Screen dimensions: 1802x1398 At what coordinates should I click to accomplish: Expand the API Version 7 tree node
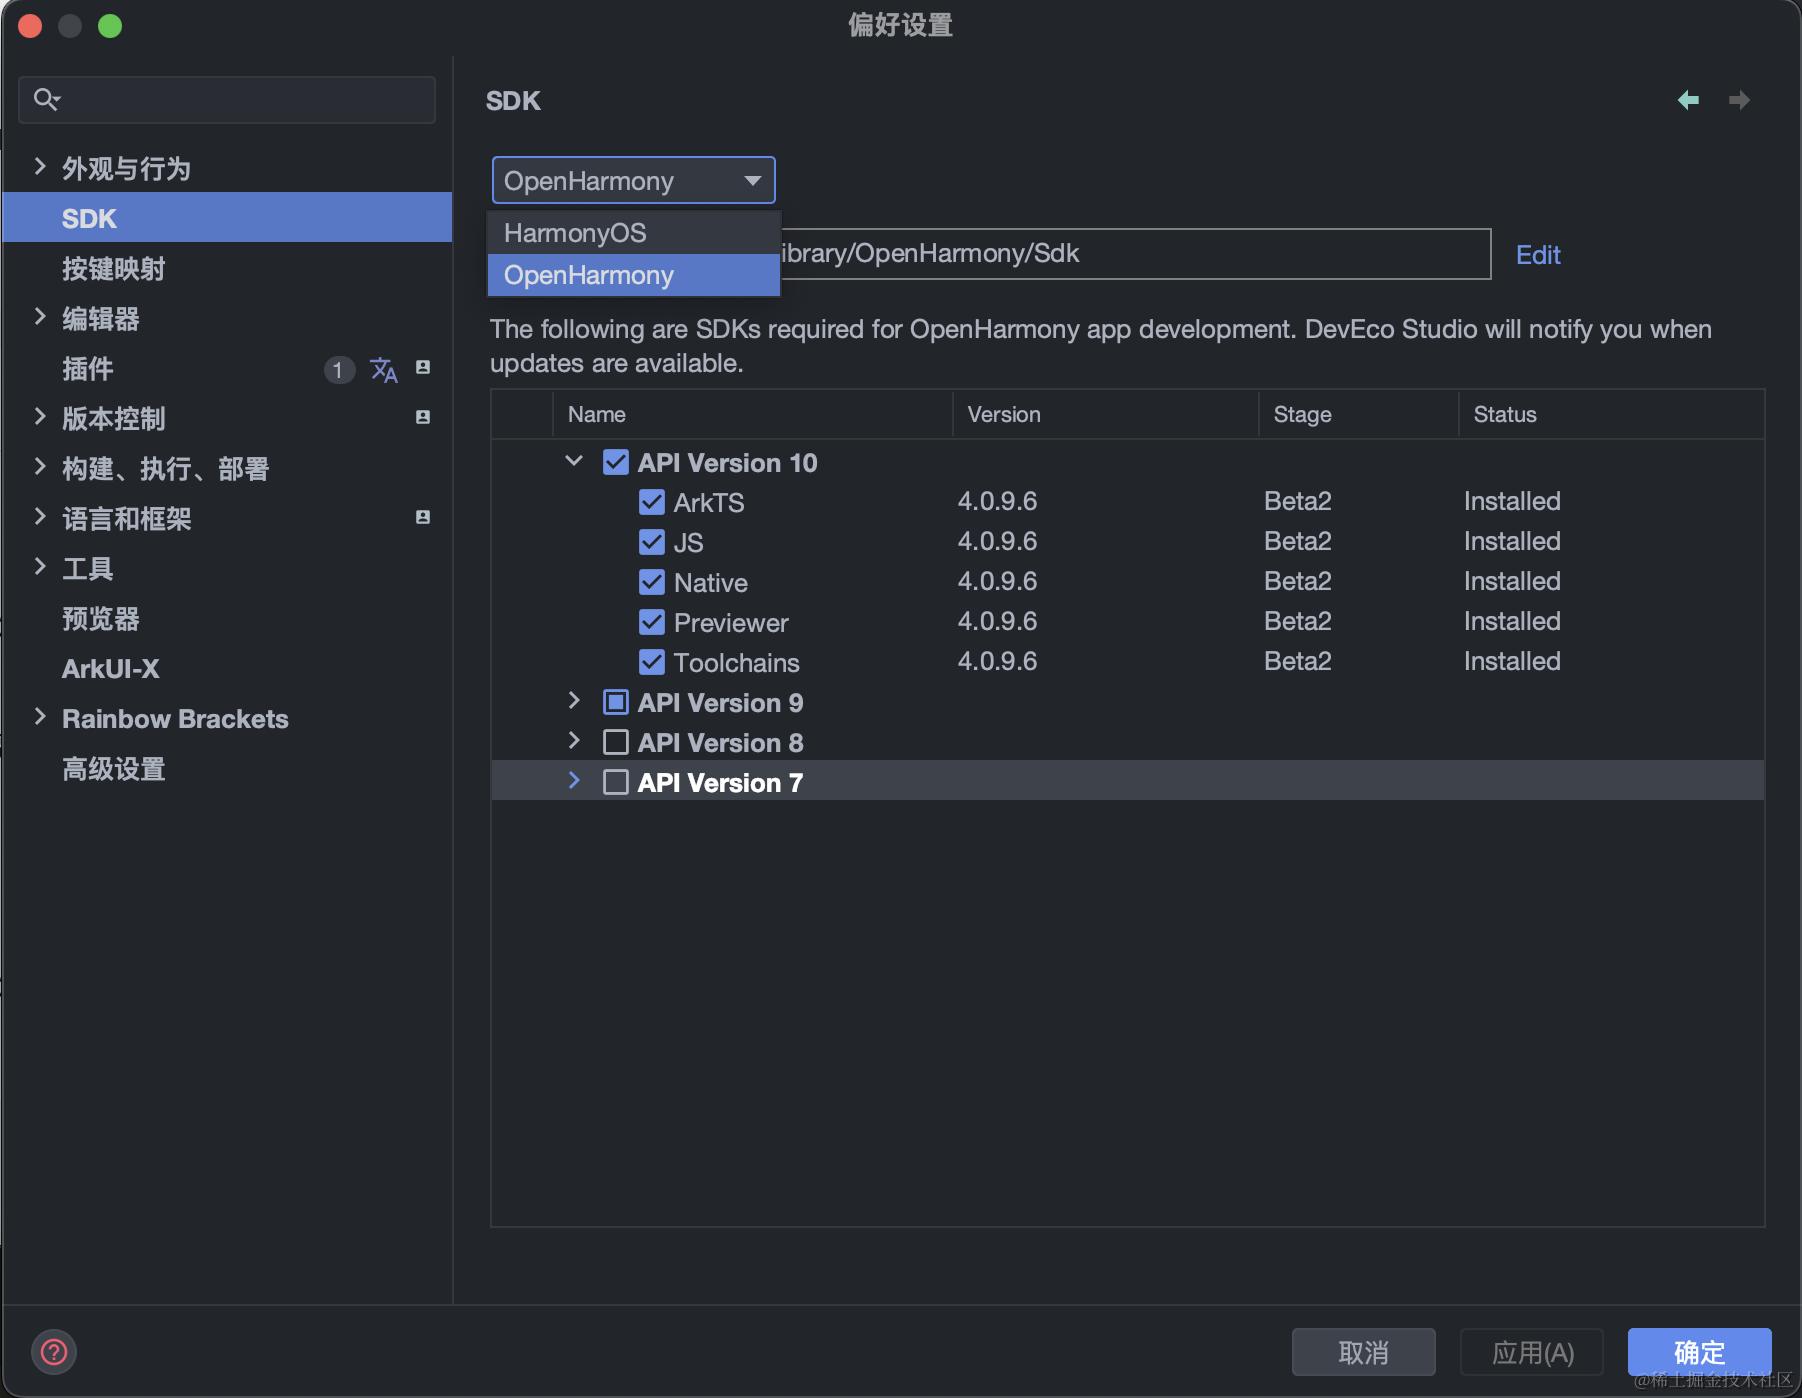tap(574, 781)
